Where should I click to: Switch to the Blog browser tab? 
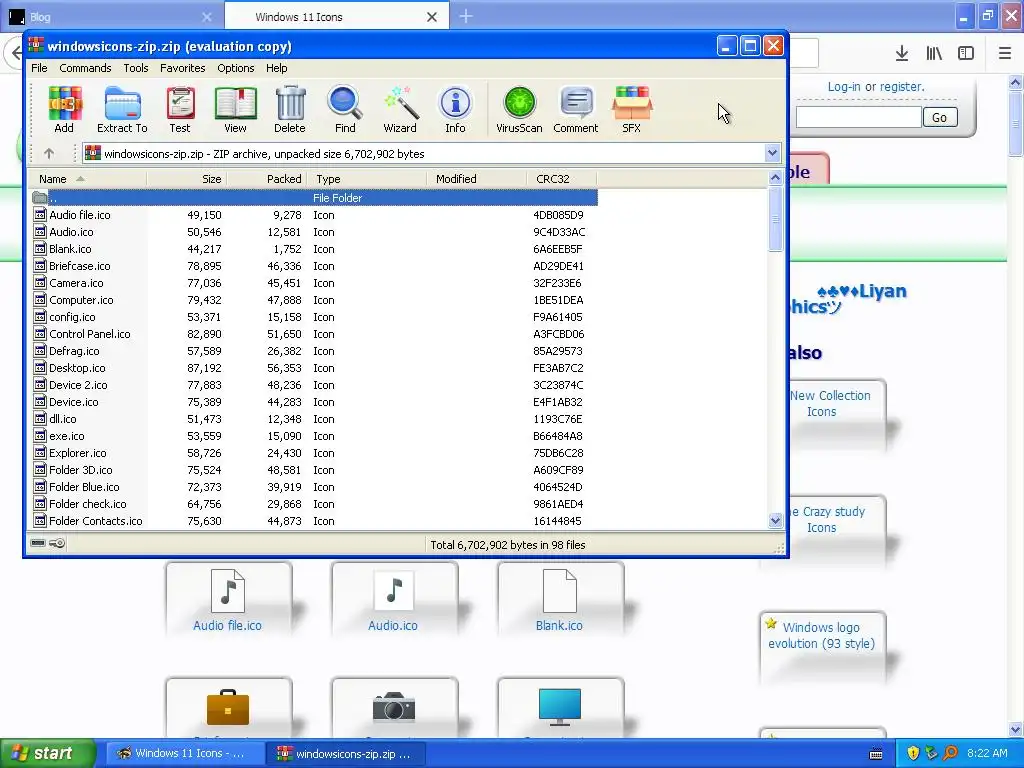pos(111,17)
